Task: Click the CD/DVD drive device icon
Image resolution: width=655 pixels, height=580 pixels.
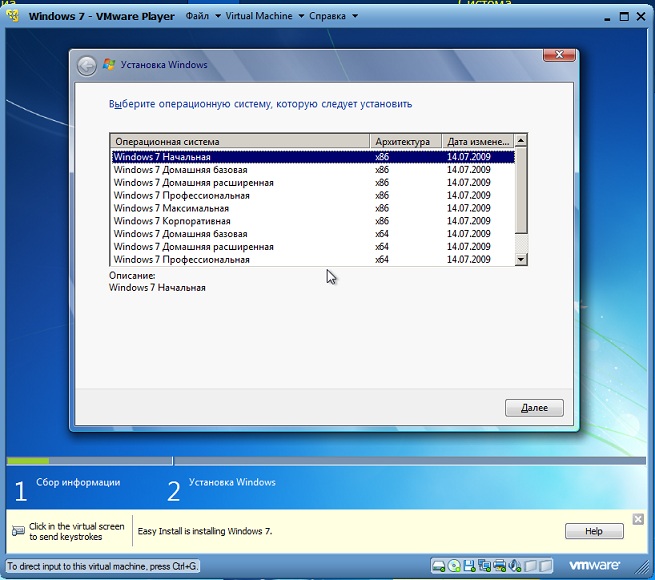Action: (454, 566)
